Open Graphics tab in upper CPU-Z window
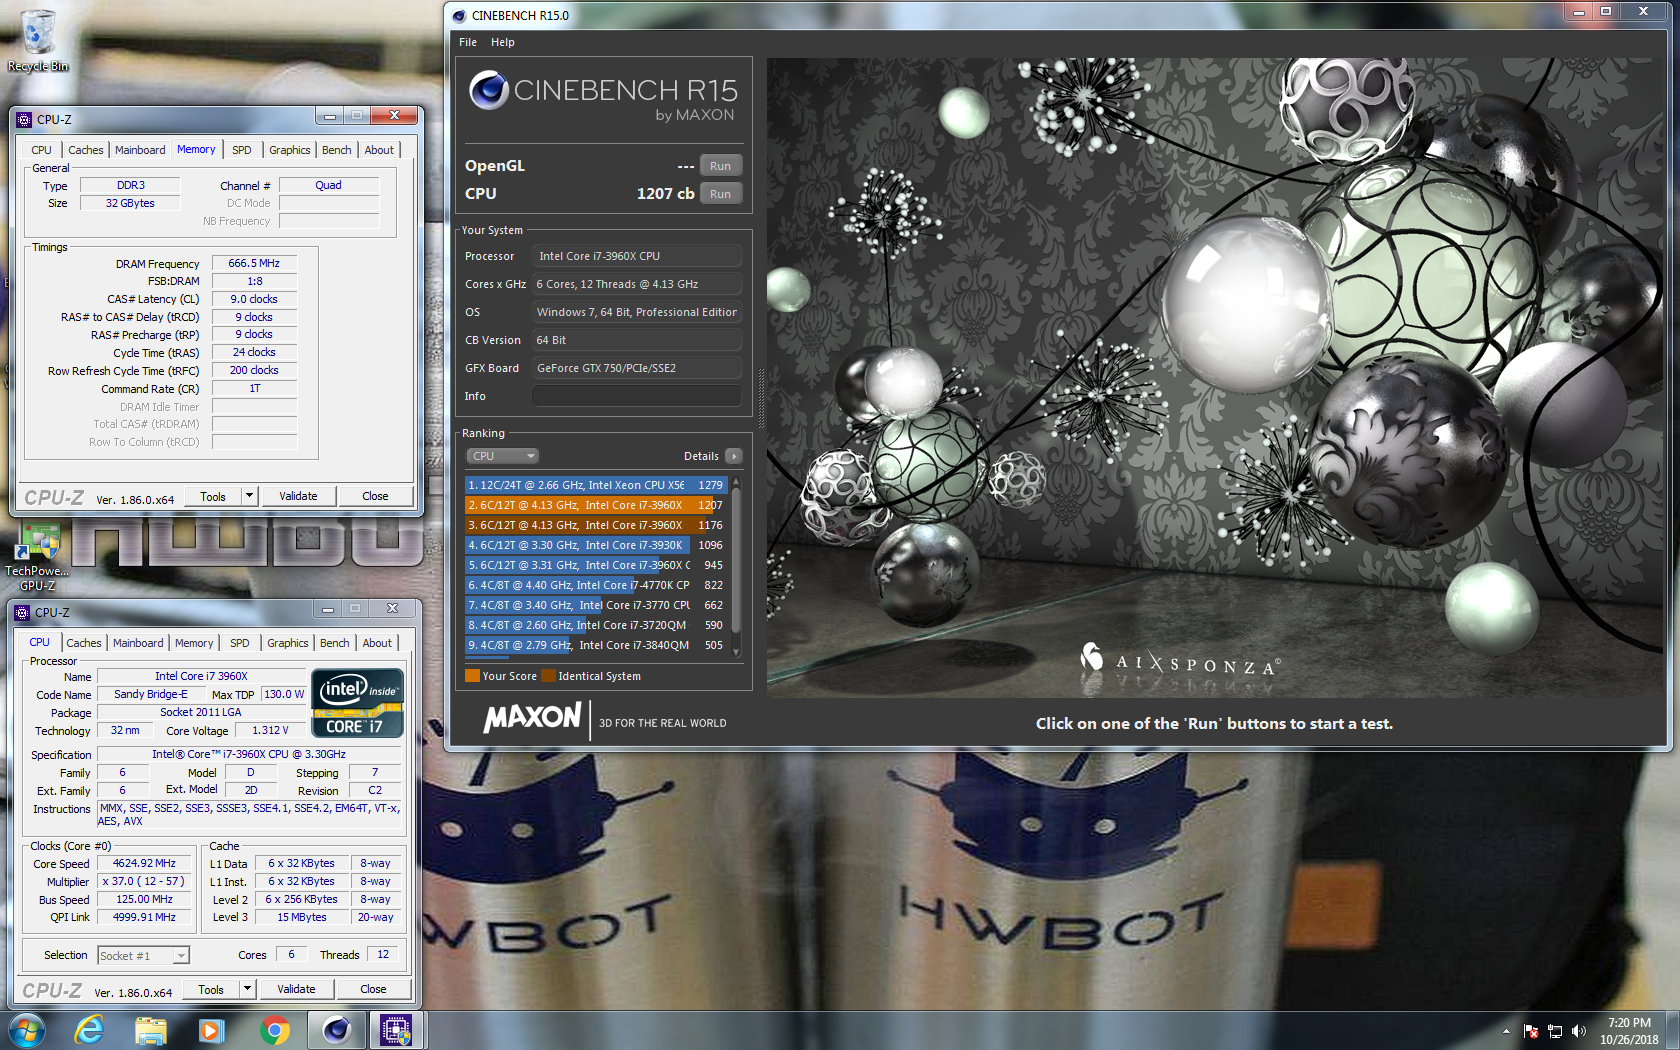The width and height of the screenshot is (1680, 1050). click(x=290, y=150)
